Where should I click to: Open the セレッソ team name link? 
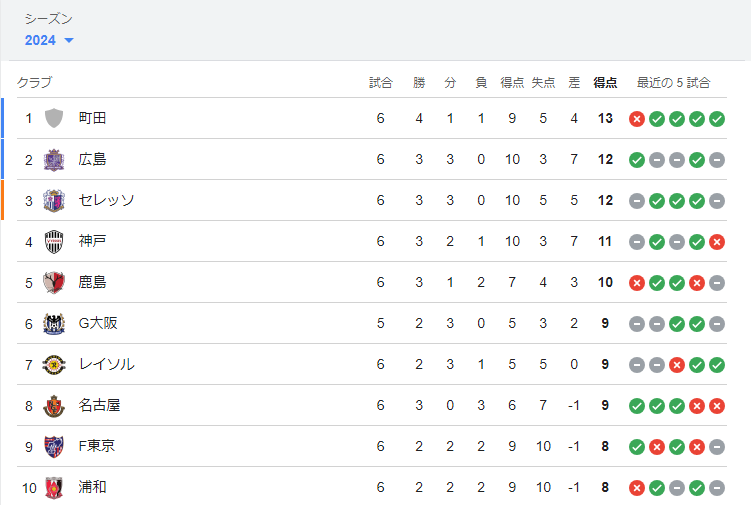[106, 200]
